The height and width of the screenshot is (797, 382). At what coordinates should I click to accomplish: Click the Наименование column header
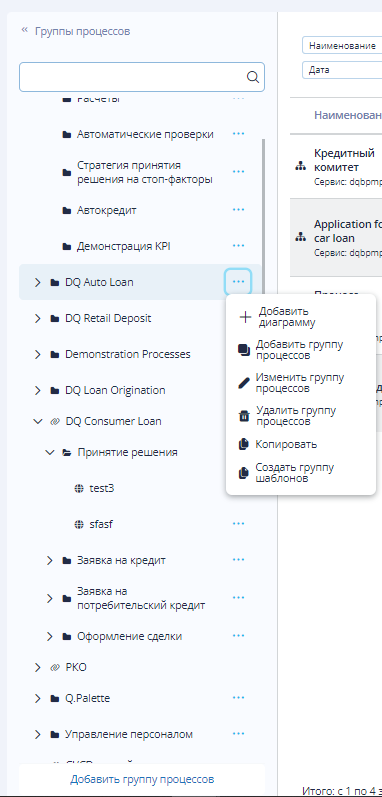pos(348,115)
